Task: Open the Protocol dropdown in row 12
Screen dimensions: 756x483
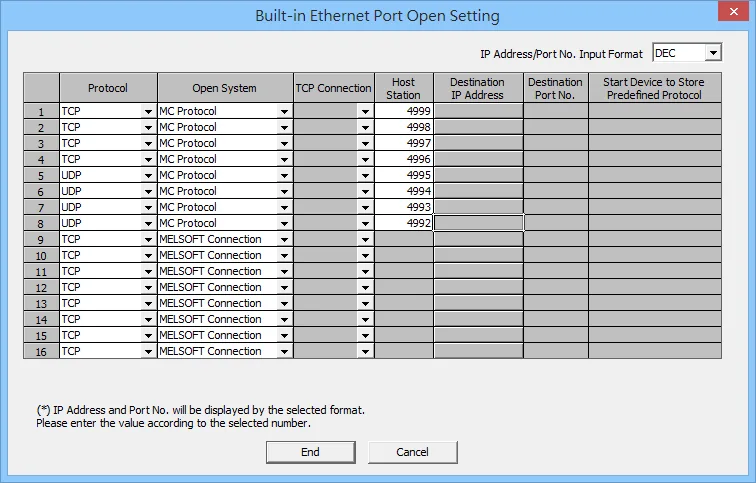Action: 148,287
